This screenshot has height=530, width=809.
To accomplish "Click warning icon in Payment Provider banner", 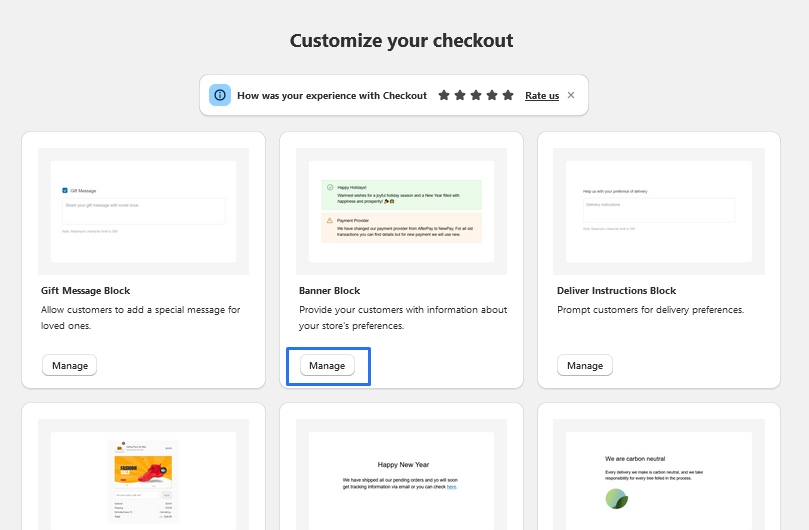I will point(329,219).
